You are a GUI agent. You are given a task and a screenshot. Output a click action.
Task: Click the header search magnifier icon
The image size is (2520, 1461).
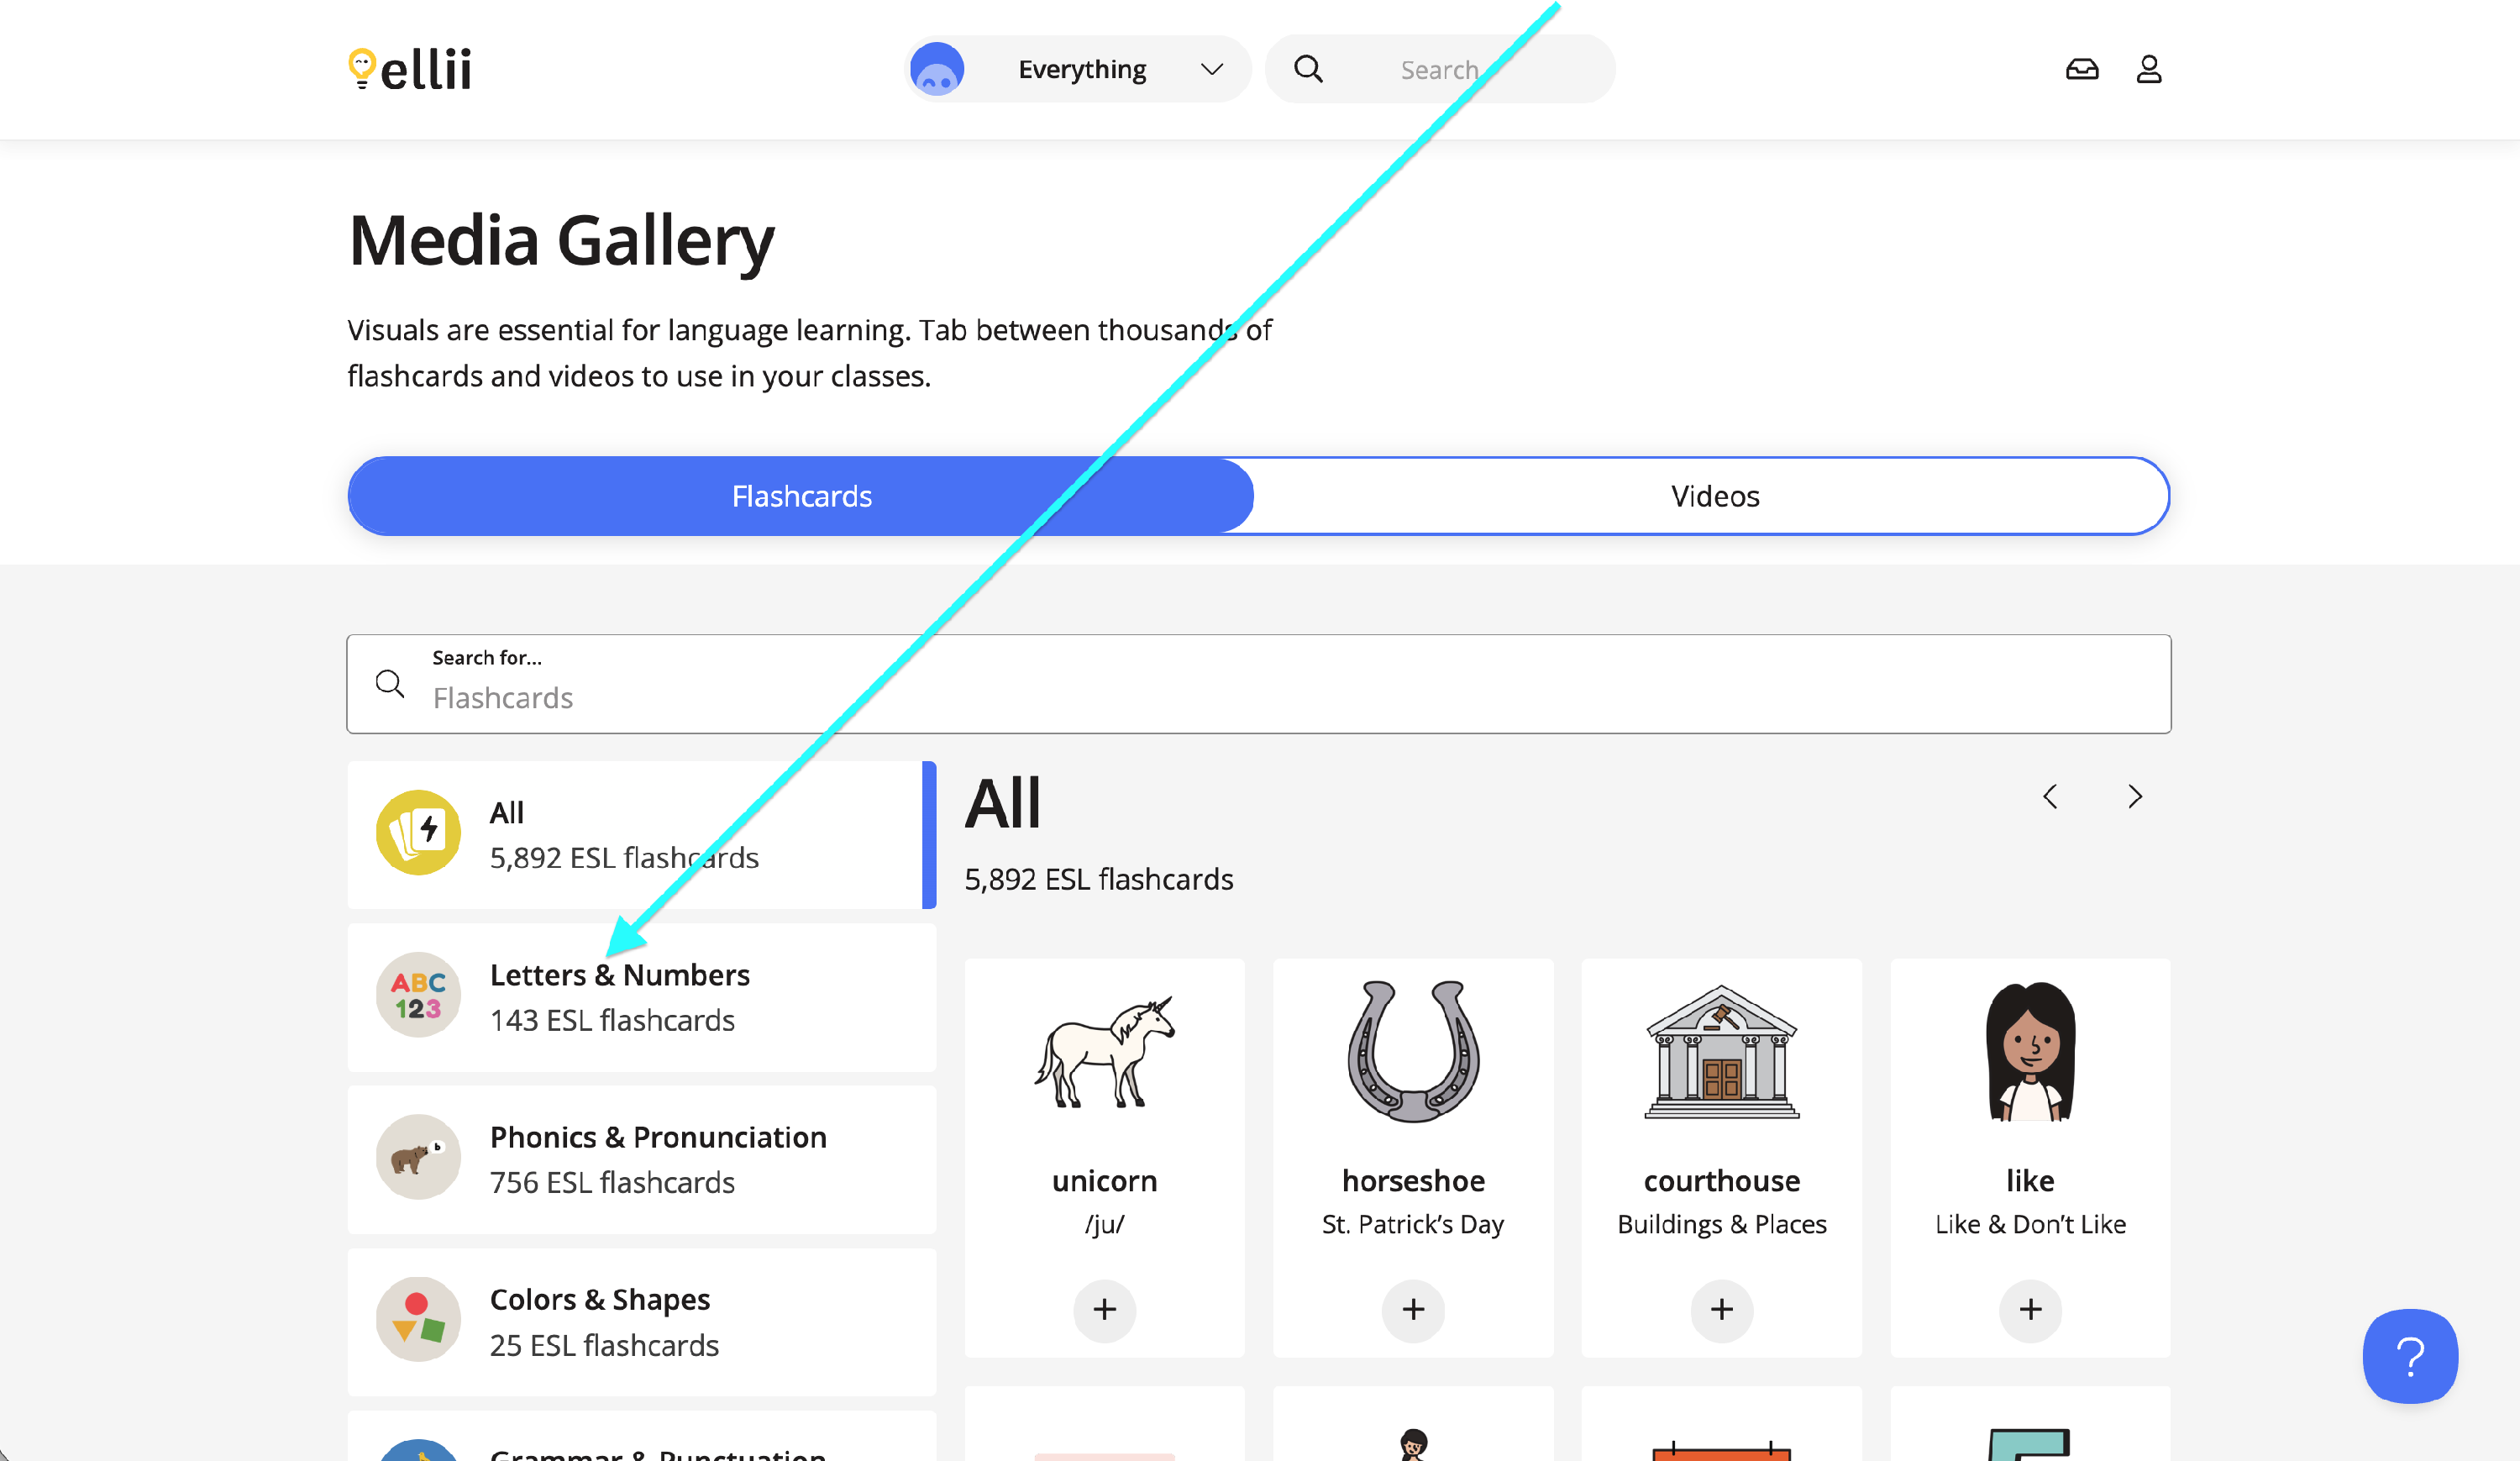(1308, 69)
